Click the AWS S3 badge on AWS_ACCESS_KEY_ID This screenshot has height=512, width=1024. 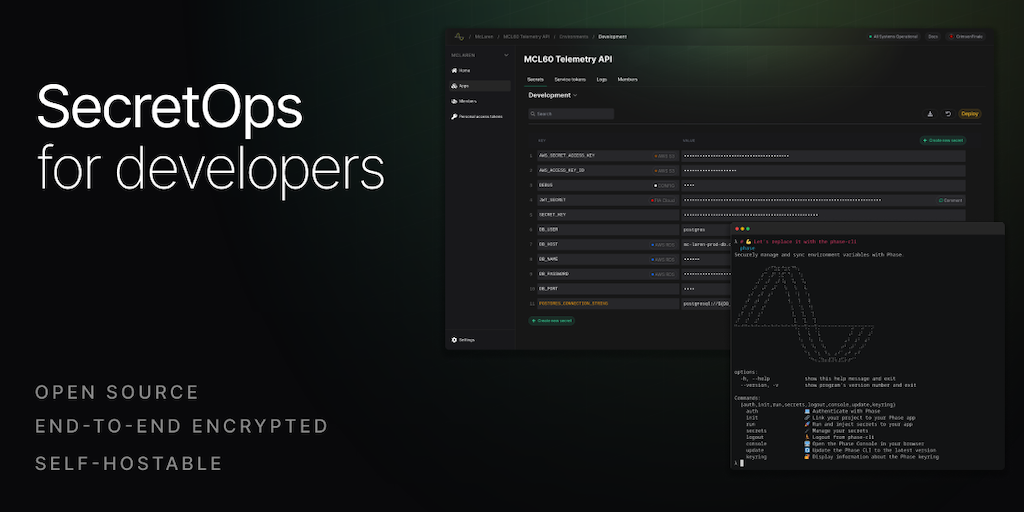click(x=664, y=170)
